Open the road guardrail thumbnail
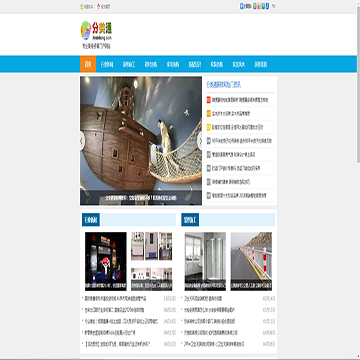This screenshot has height=360, width=360. (x=251, y=261)
